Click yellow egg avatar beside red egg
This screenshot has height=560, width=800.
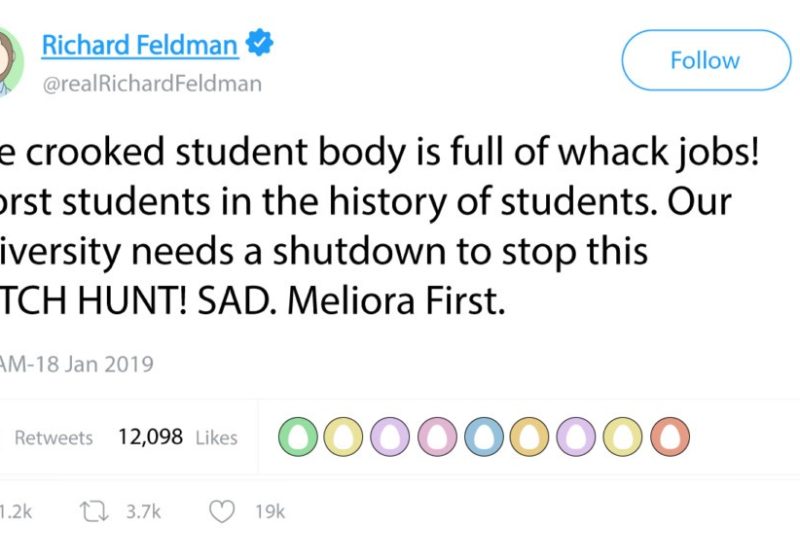point(622,437)
